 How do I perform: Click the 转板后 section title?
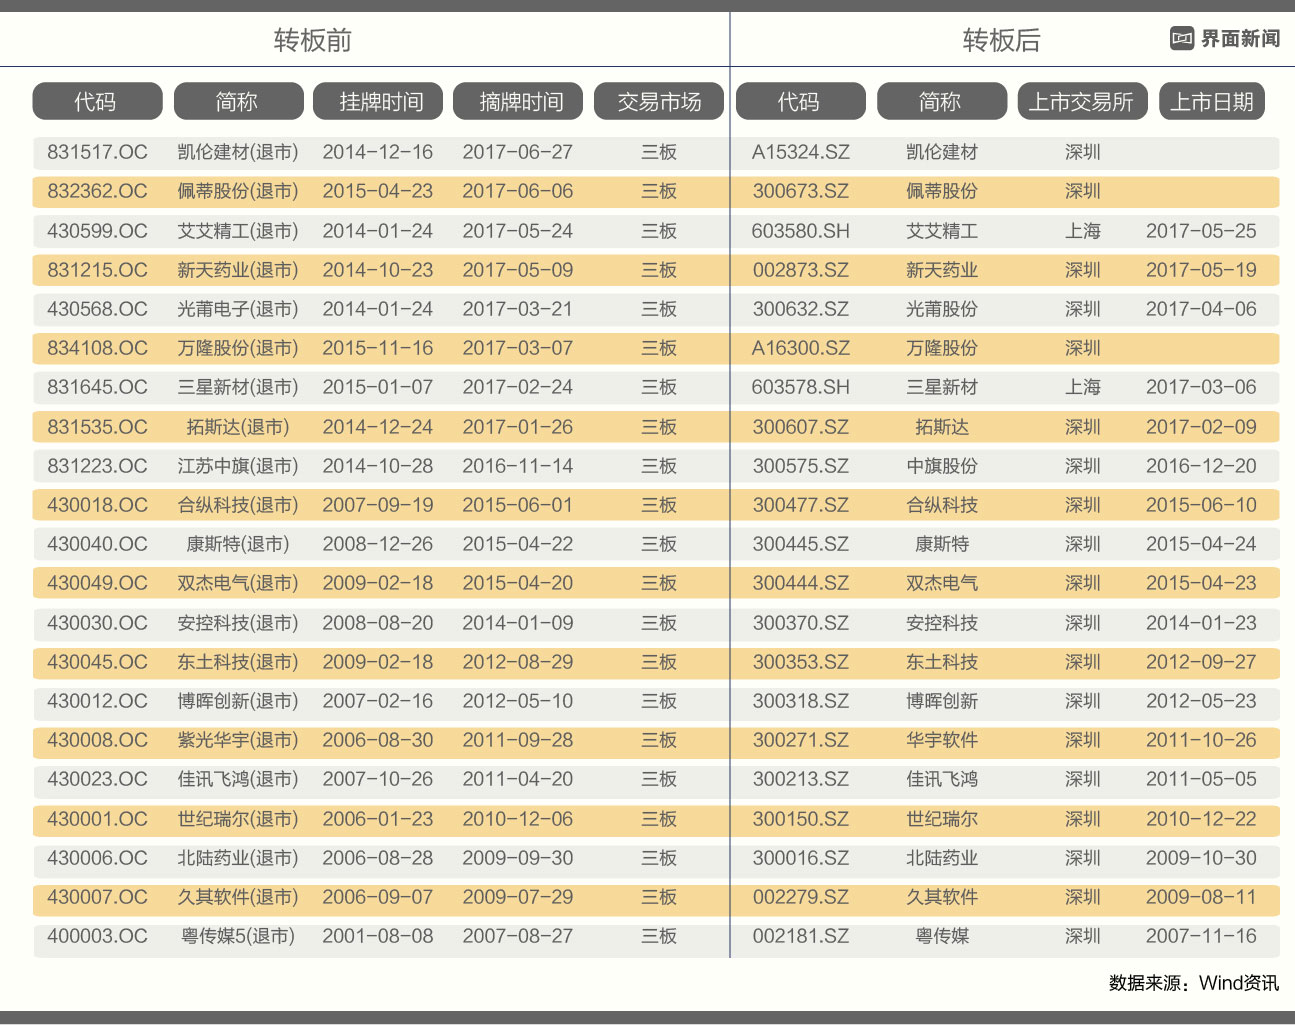click(1002, 40)
